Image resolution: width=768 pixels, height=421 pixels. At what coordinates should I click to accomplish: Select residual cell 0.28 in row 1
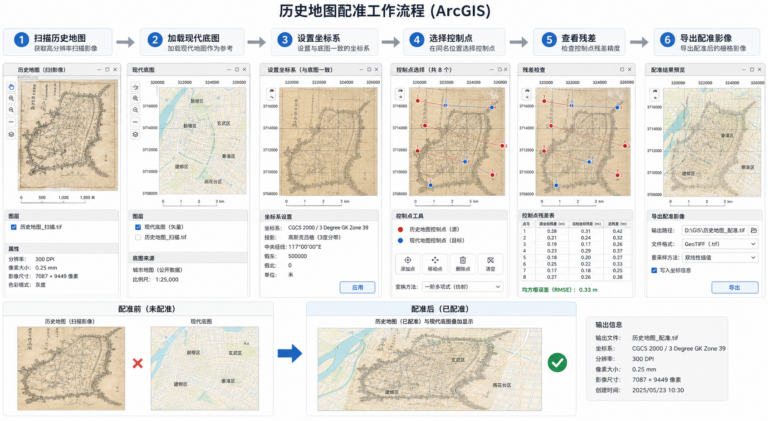pyautogui.click(x=552, y=231)
